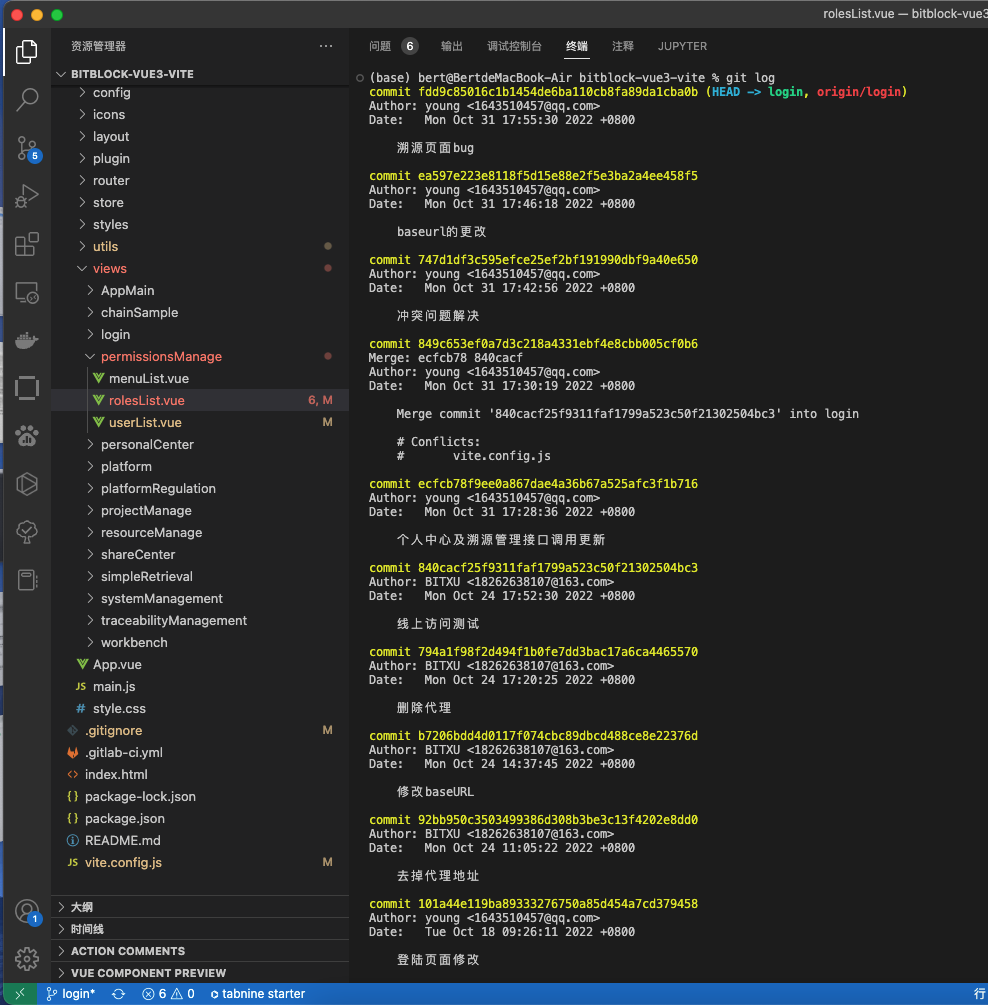The width and height of the screenshot is (988, 1005).
Task: Synchronize changes via status bar sync icon
Action: tap(119, 993)
